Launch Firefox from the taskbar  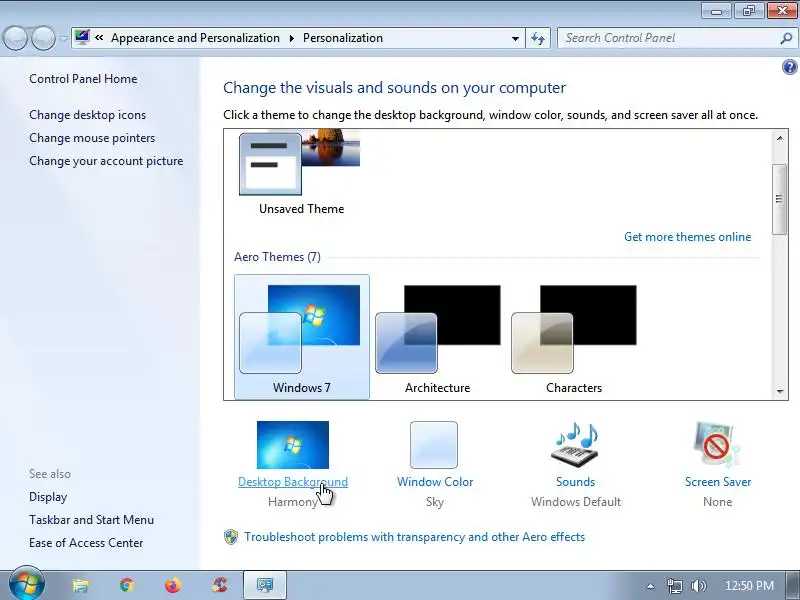tap(173, 585)
